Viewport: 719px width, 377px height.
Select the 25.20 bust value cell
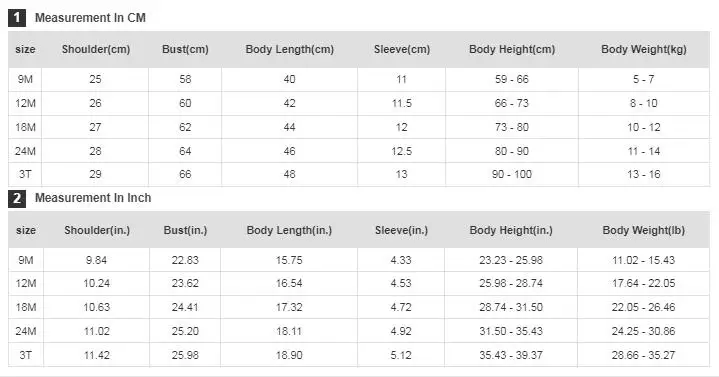pyautogui.click(x=185, y=331)
